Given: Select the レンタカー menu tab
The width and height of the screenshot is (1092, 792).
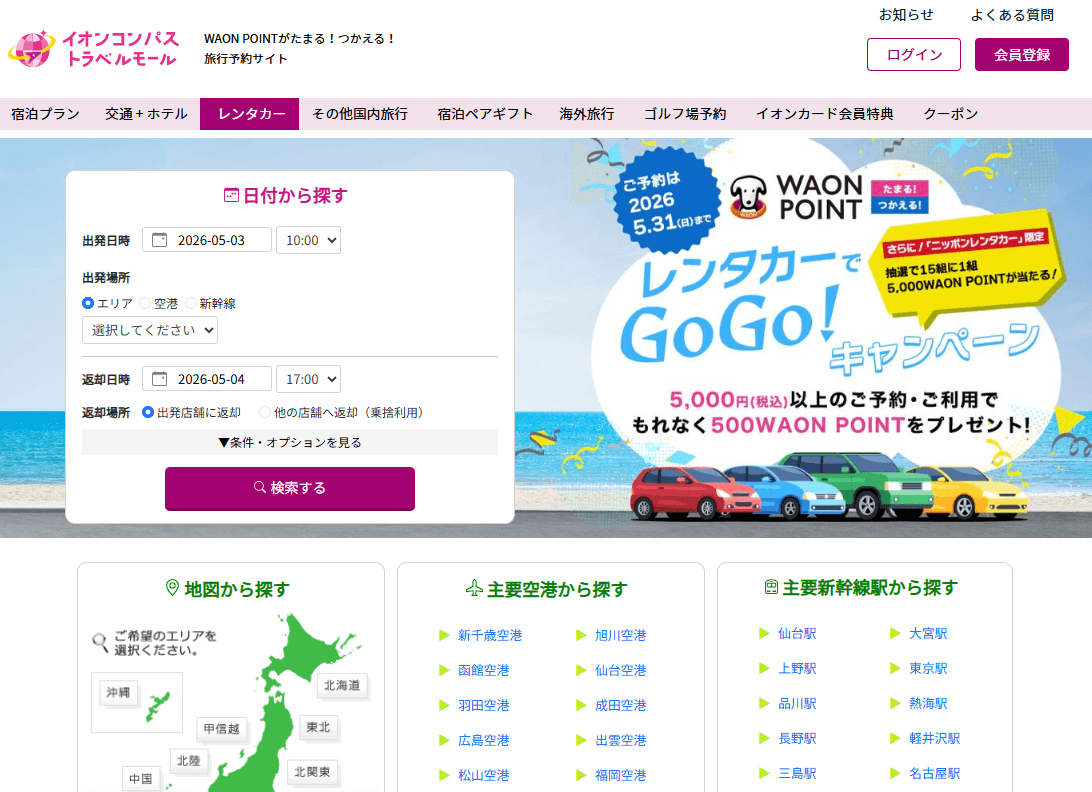Looking at the screenshot, I should 249,114.
